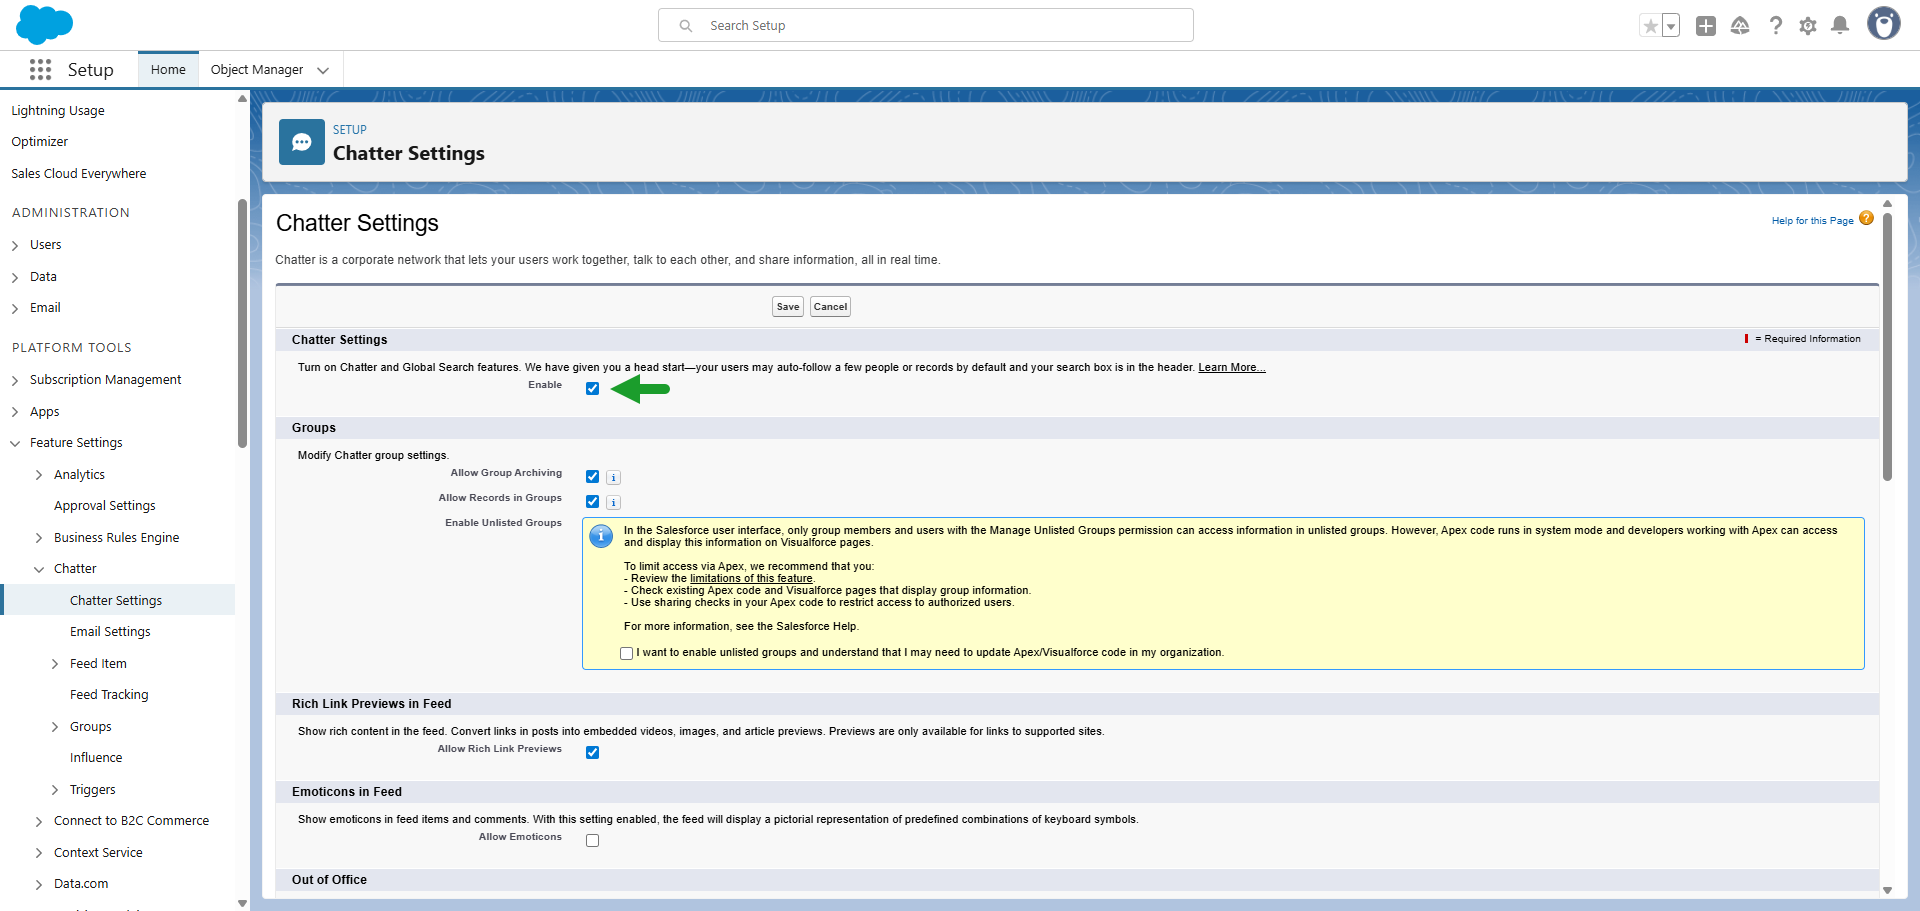
Task: Click the SETUP breadcrumb label
Action: [350, 130]
